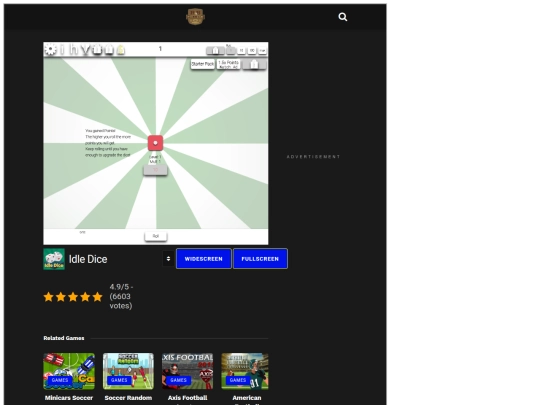Click the 'h' icon in game toolbar
The width and height of the screenshot is (540, 405).
[x=74, y=50]
